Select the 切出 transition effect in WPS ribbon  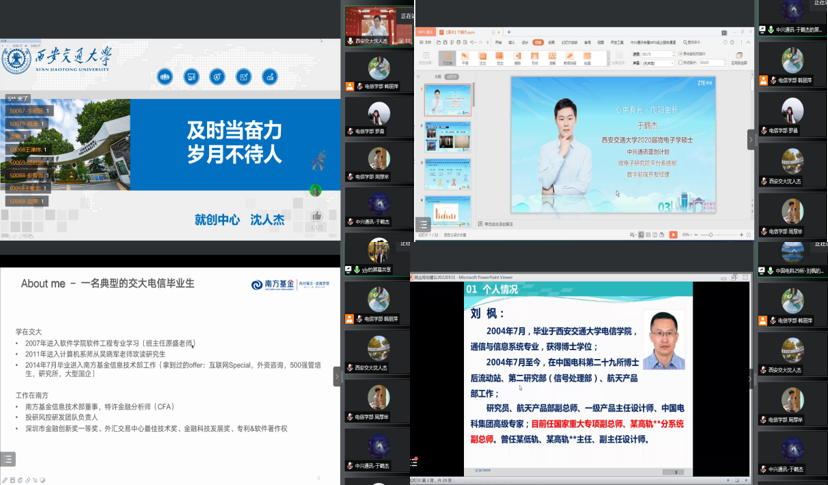(x=500, y=58)
